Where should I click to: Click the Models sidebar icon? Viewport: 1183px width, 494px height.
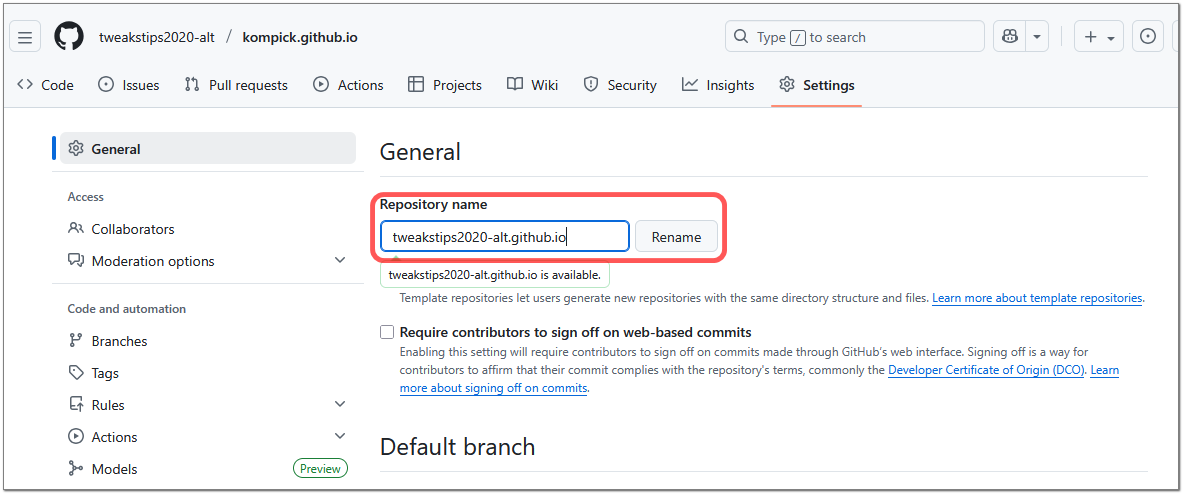point(75,468)
